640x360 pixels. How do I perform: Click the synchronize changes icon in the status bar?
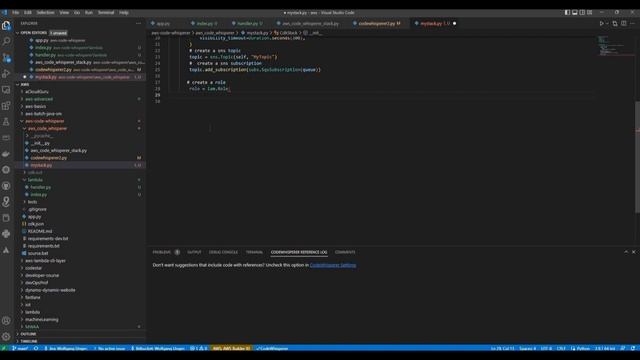pyautogui.click(x=36, y=348)
